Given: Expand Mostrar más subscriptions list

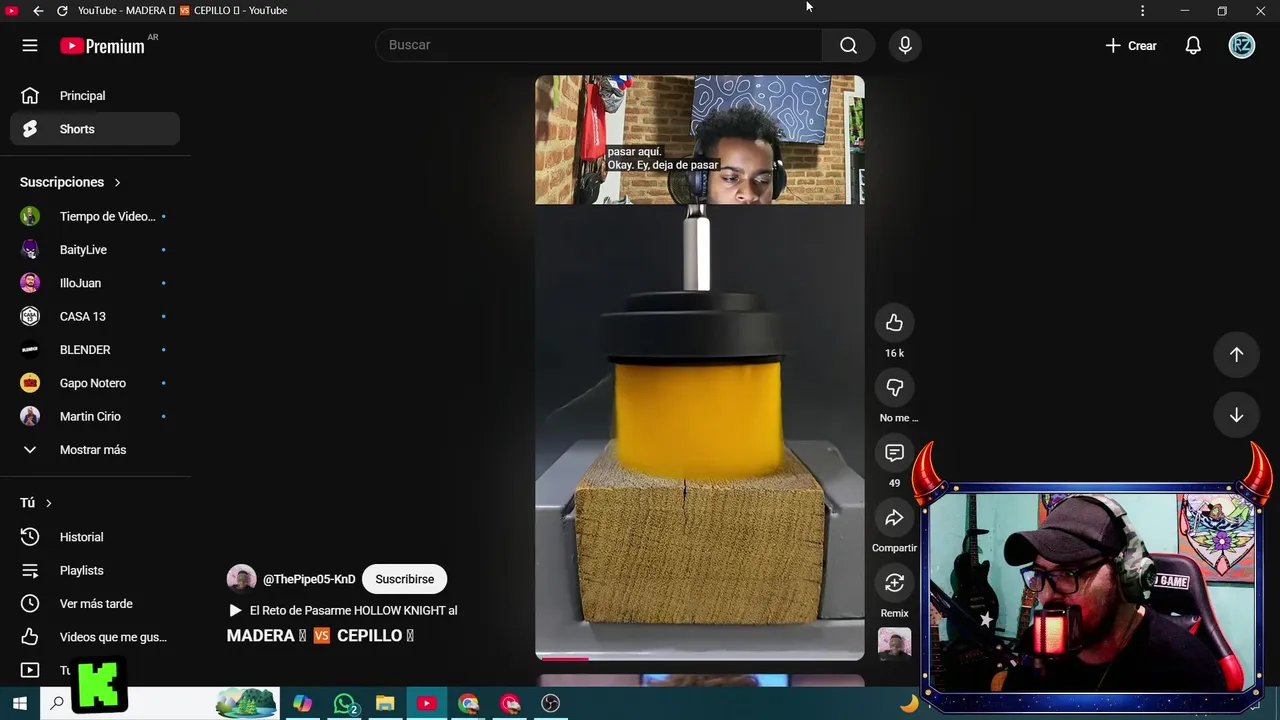Looking at the screenshot, I should coord(95,450).
